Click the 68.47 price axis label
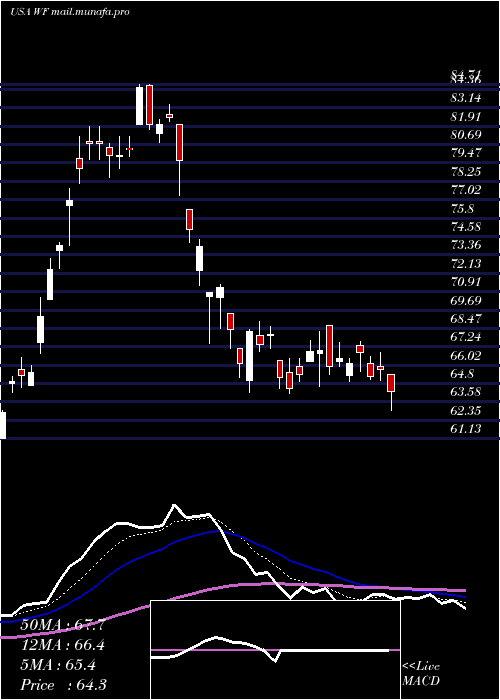The width and height of the screenshot is (500, 700). [x=466, y=319]
